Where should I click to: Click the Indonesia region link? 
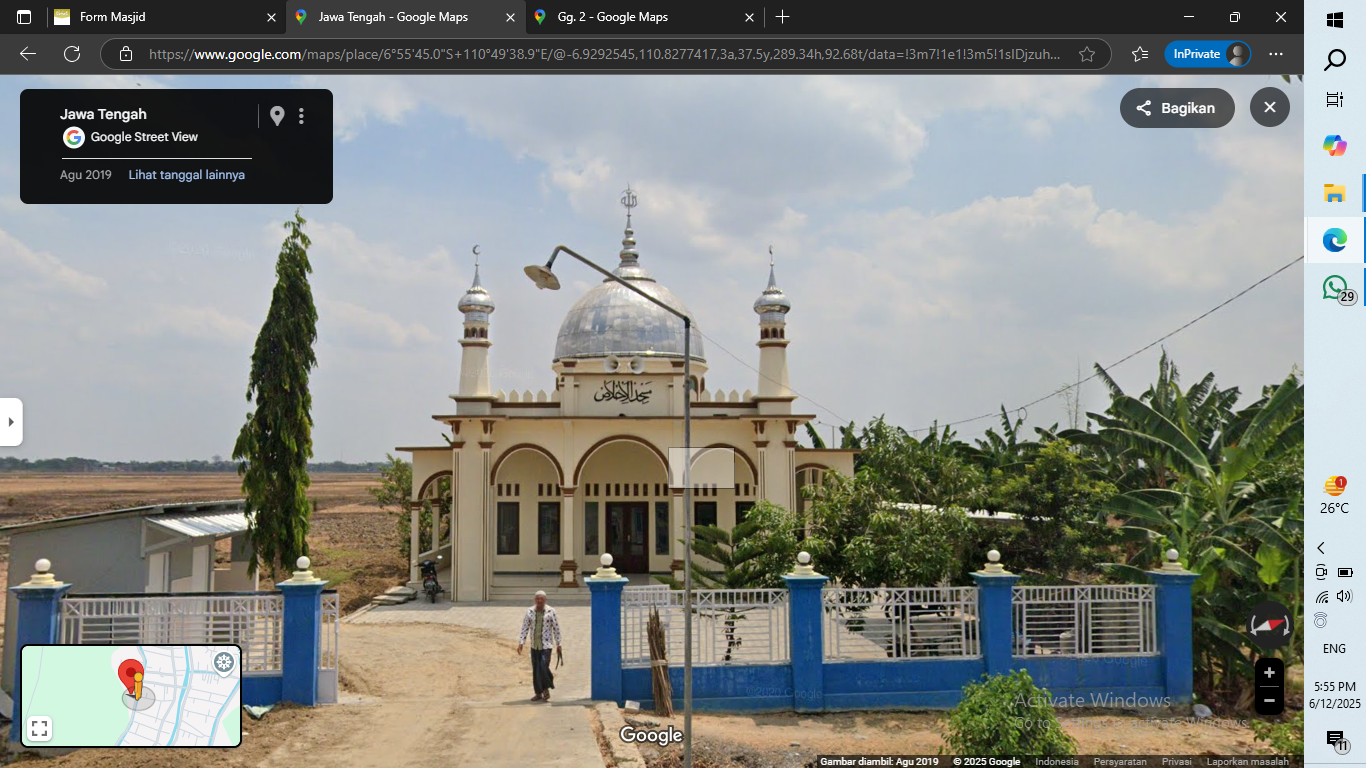click(x=1057, y=762)
